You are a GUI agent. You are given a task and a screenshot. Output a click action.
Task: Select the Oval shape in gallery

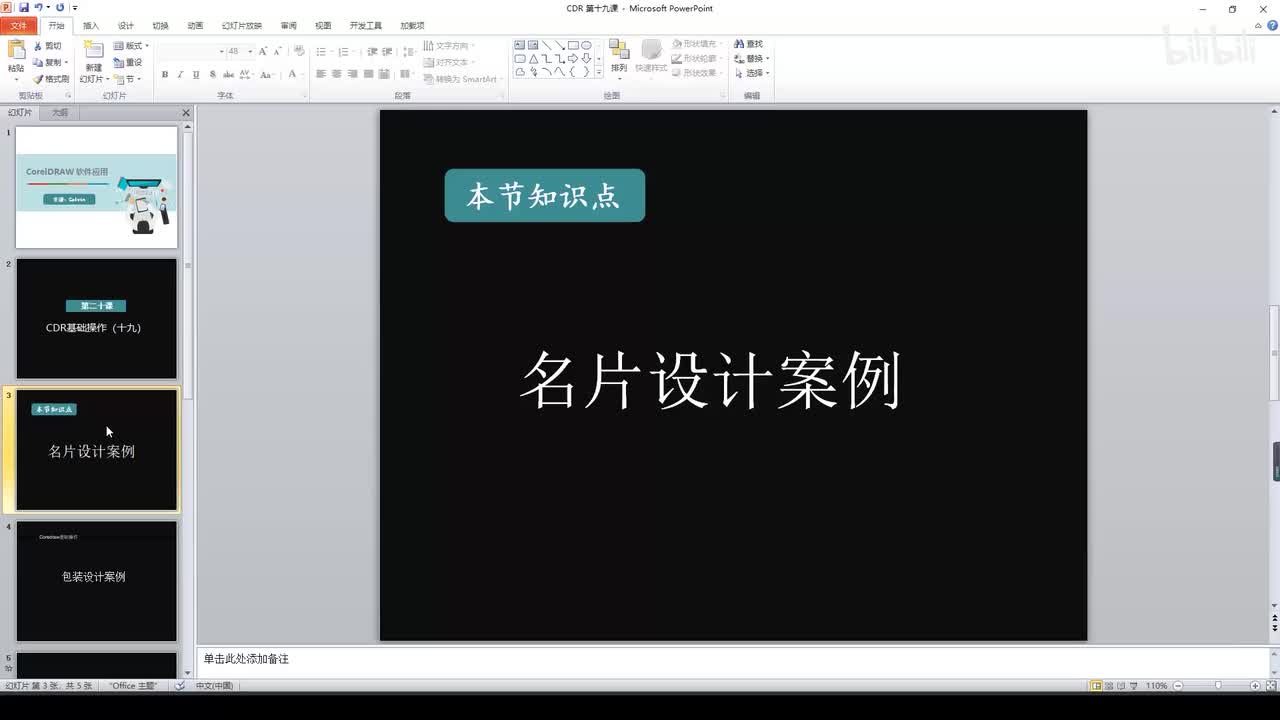click(586, 45)
